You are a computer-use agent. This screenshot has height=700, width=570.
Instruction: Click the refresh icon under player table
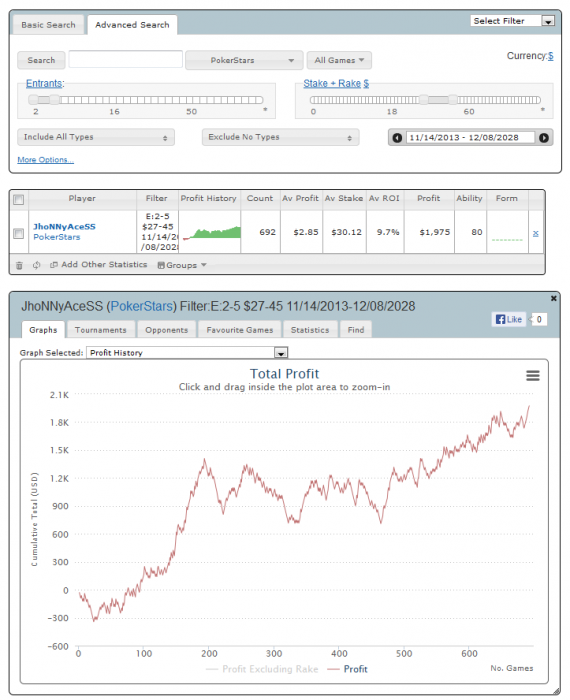[x=37, y=265]
